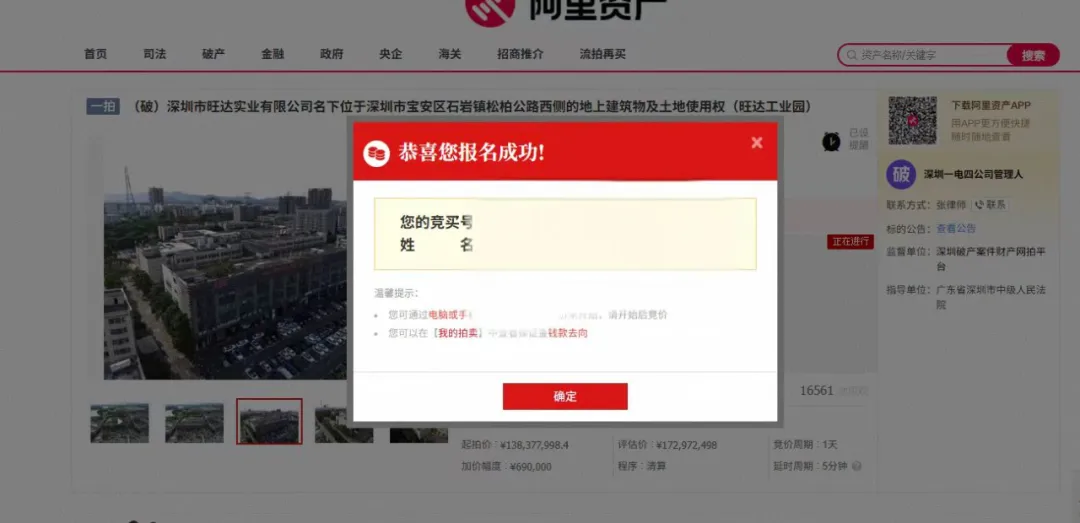
Task: Select the second thumbnail image
Action: click(x=194, y=423)
